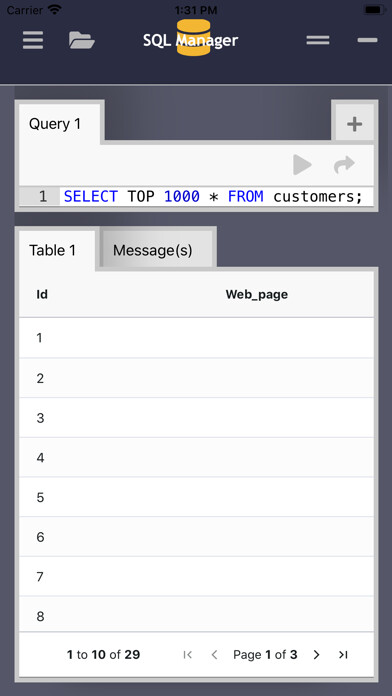
Task: Click the redo arrow icon
Action: pyautogui.click(x=344, y=165)
